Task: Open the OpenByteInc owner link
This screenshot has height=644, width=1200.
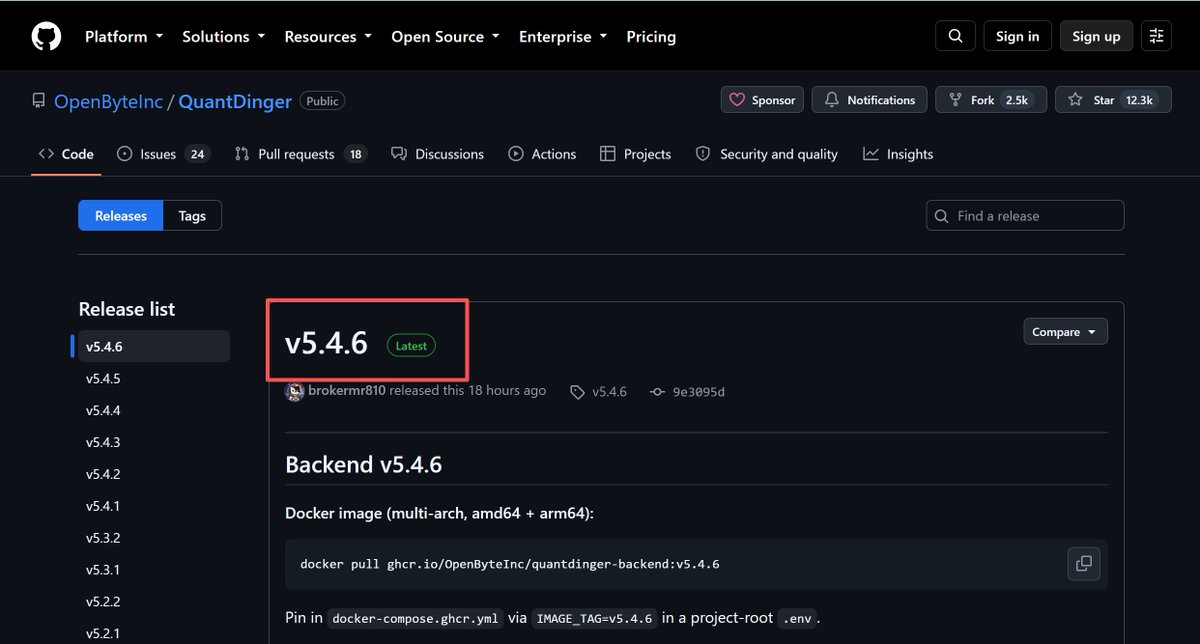Action: [108, 101]
